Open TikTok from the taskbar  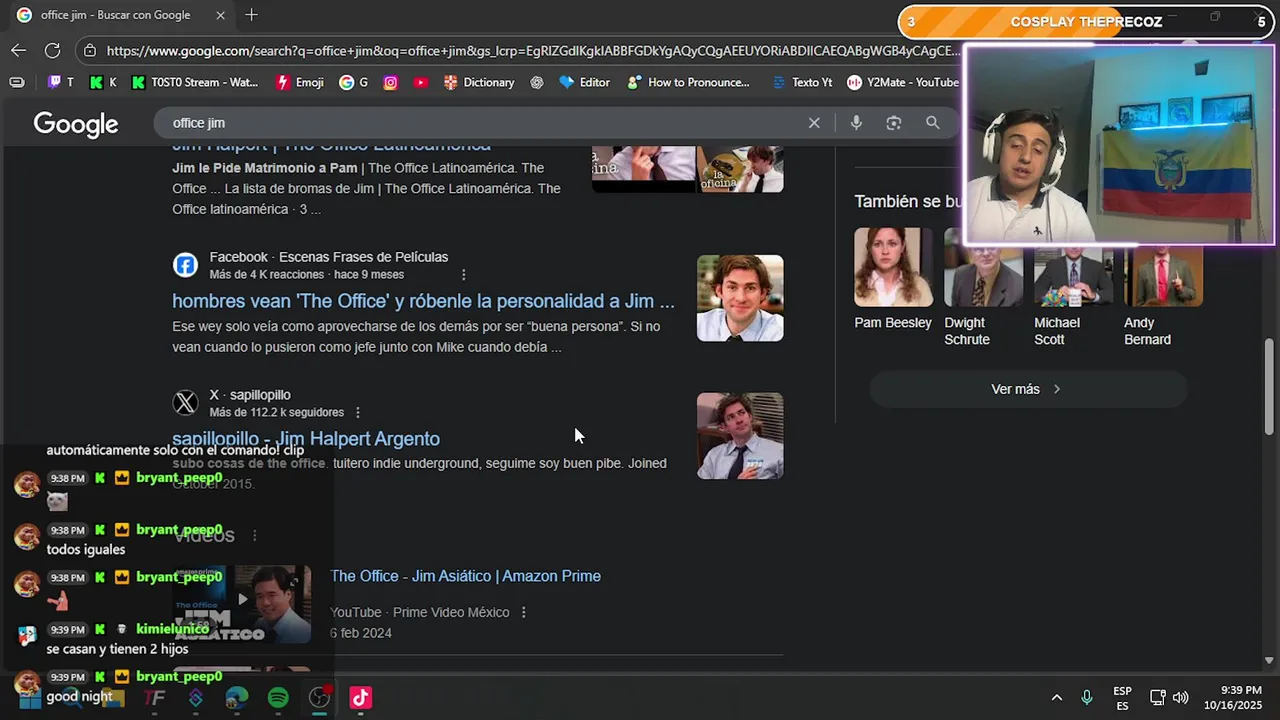[x=361, y=698]
